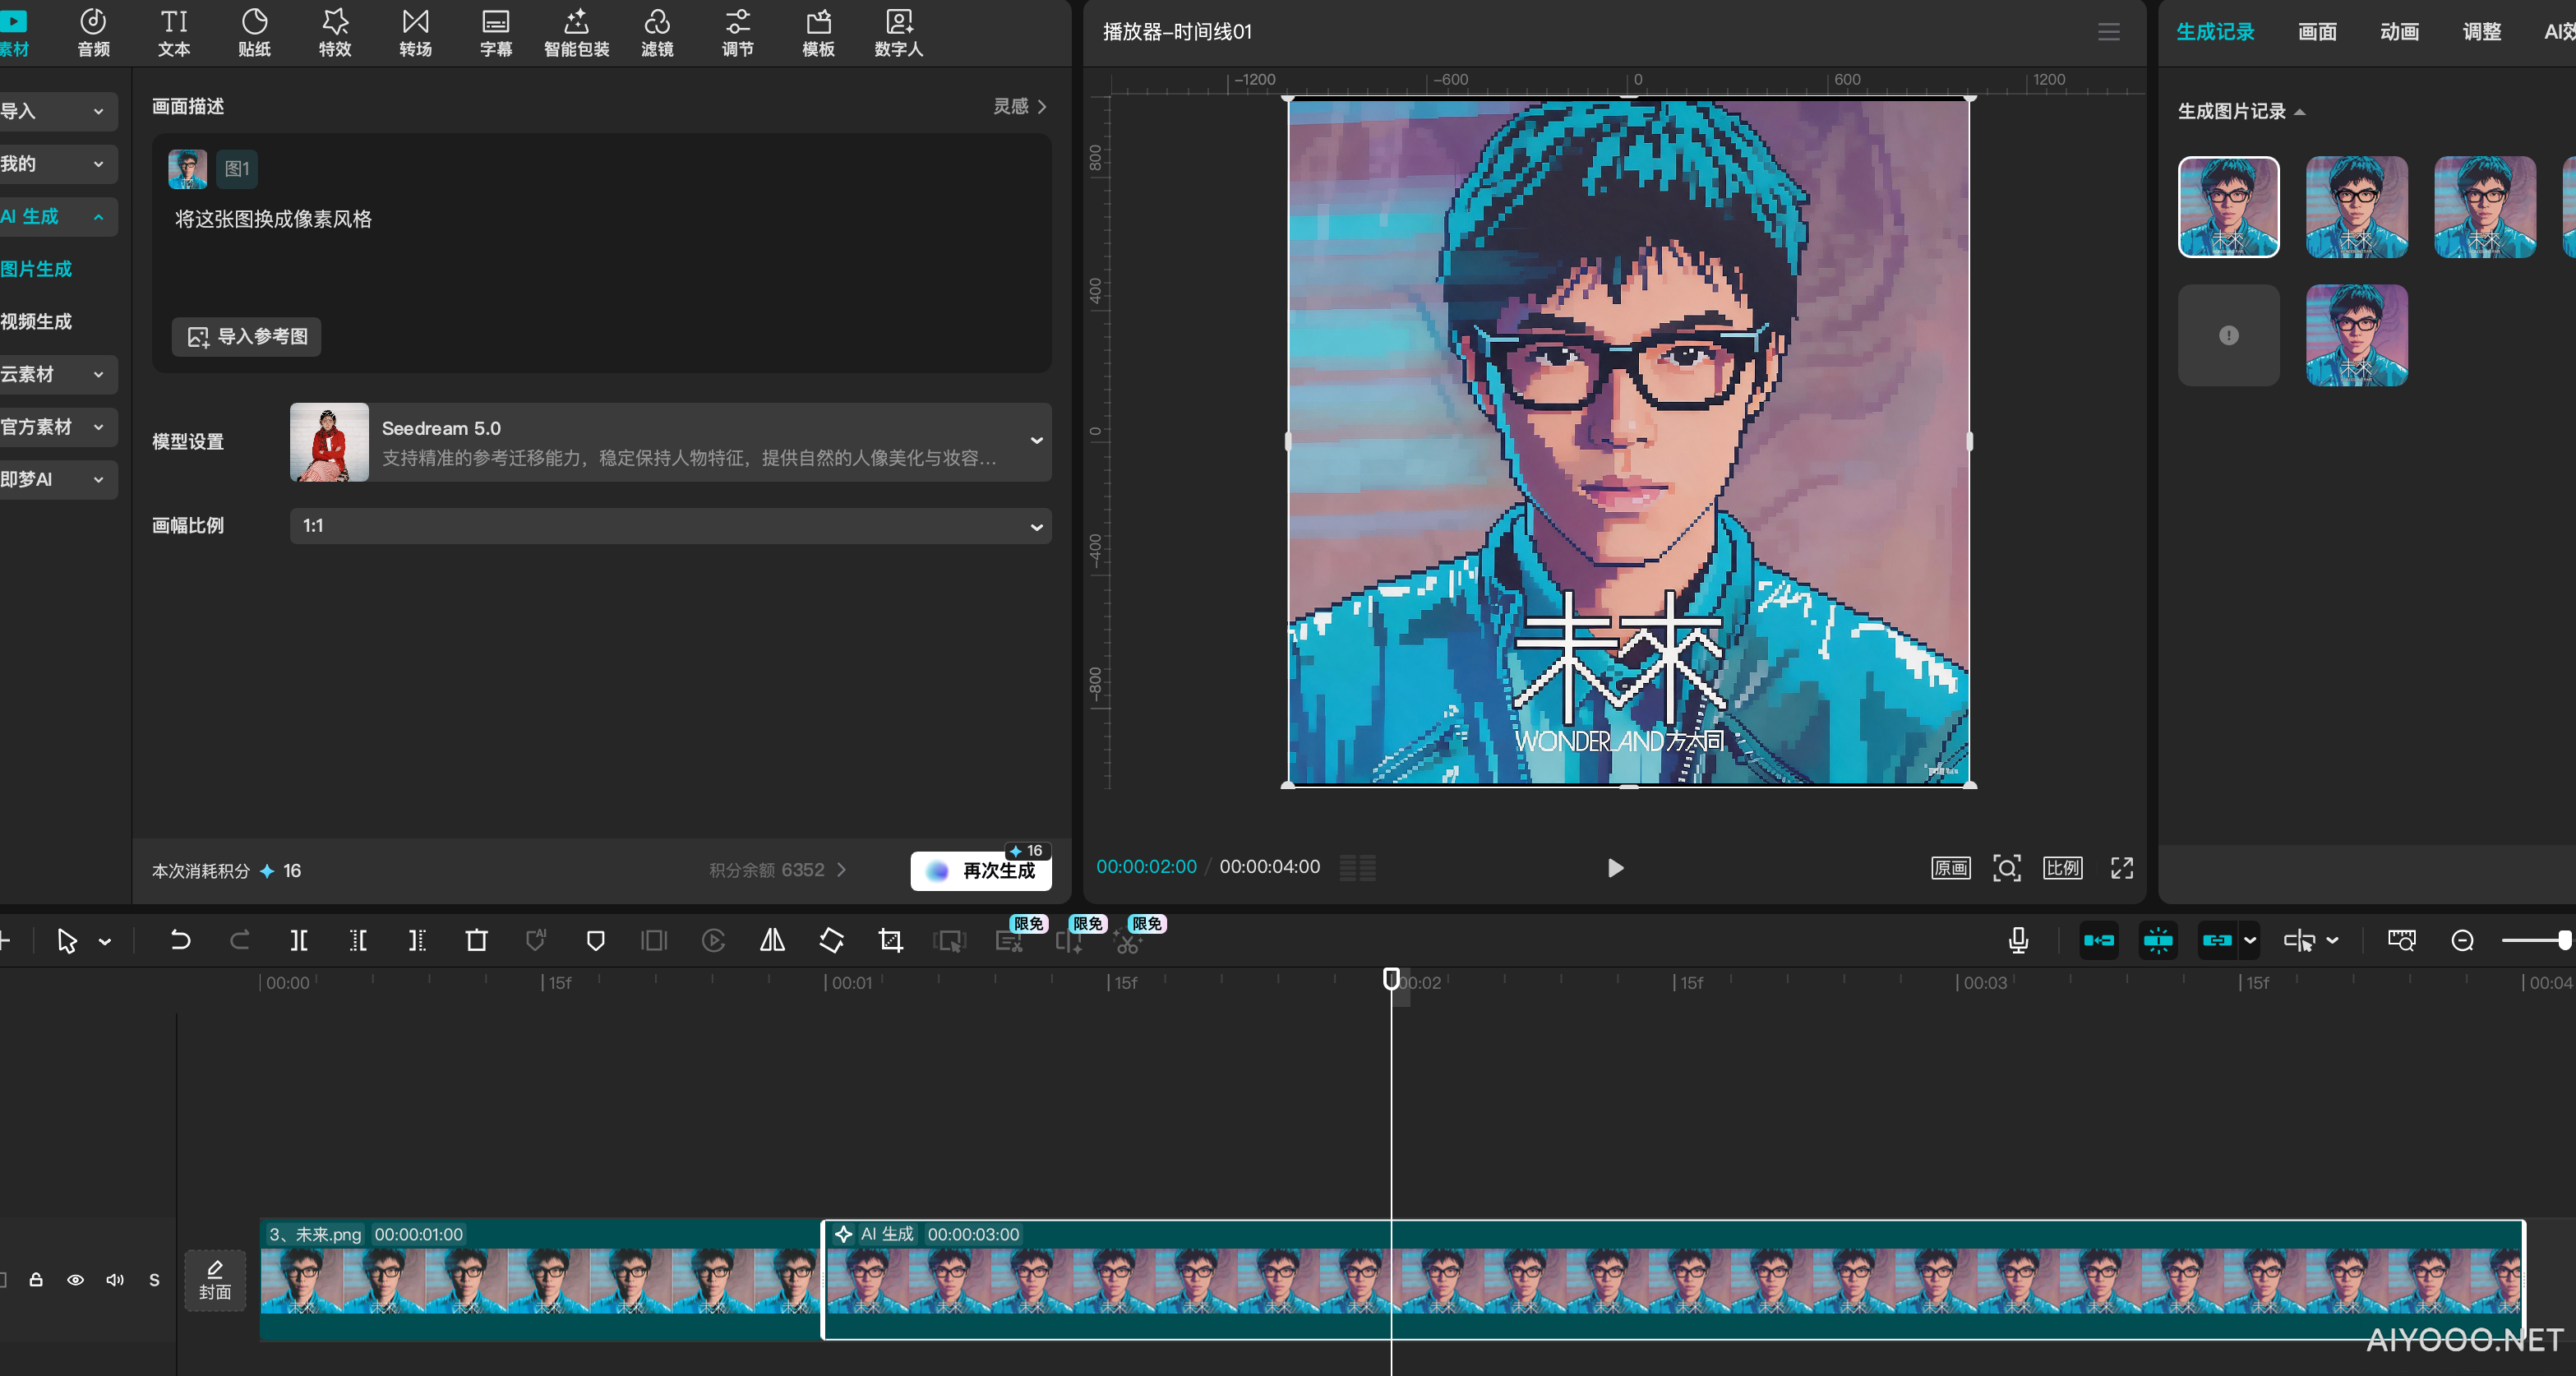Toggle the main track magnet button
2576x1376 pixels.
[2099, 940]
